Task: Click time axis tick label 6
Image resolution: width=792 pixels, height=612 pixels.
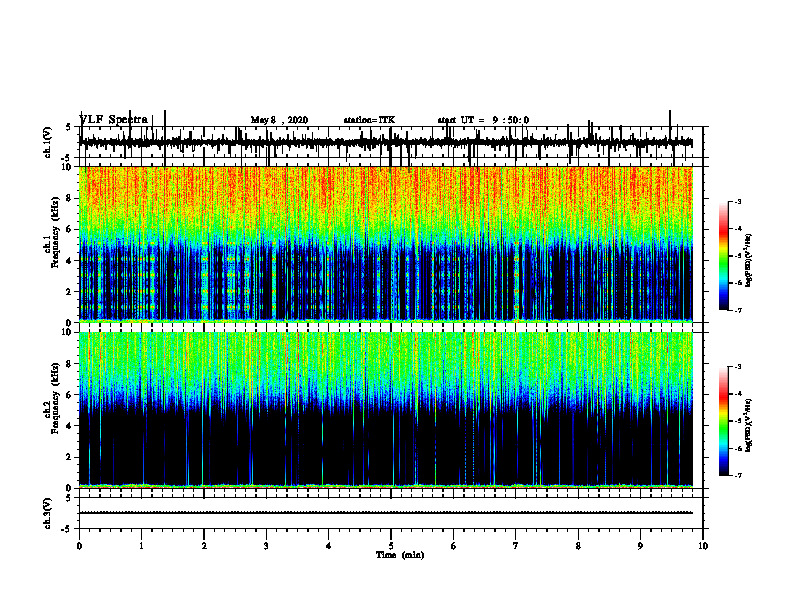Action: [x=454, y=546]
